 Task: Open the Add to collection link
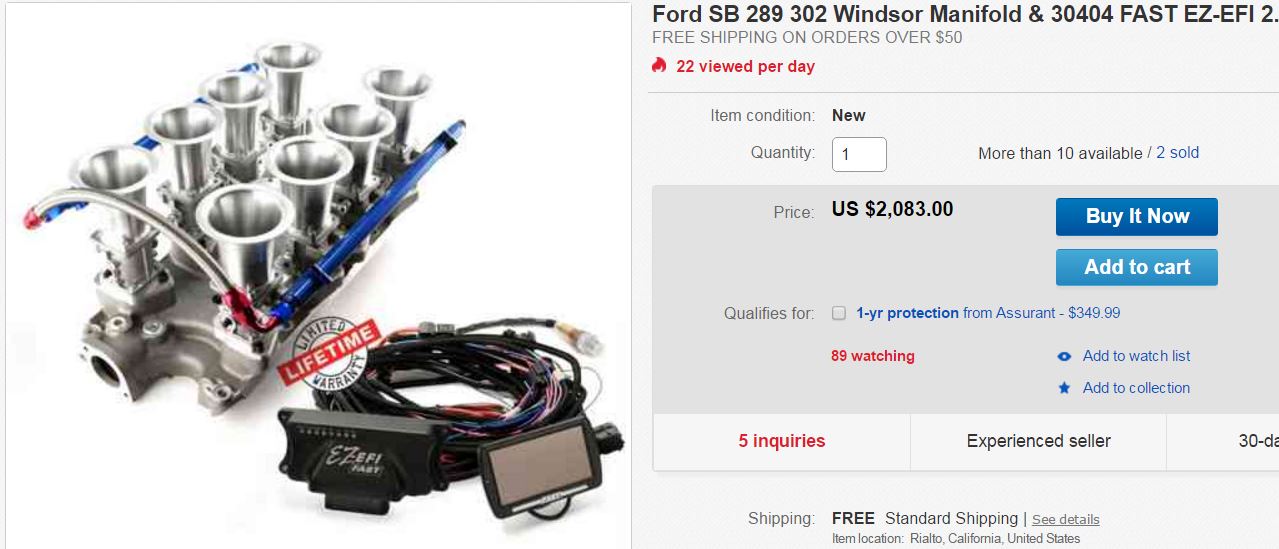pyautogui.click(x=1136, y=388)
